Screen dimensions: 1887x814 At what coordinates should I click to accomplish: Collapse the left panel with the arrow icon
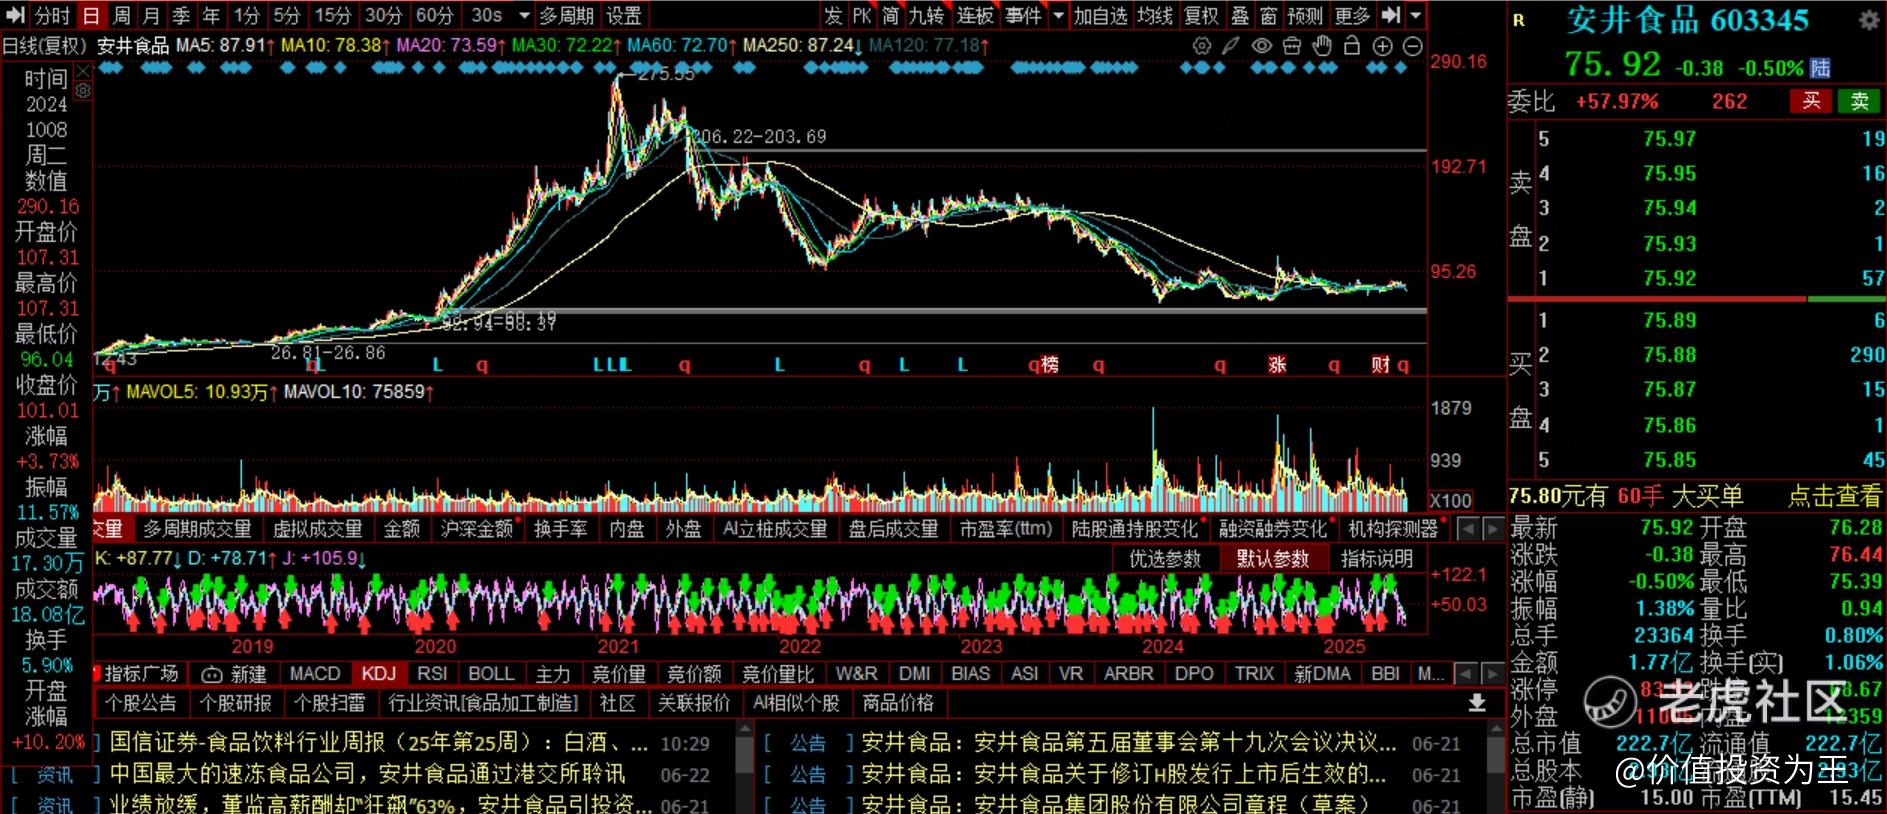coord(15,15)
